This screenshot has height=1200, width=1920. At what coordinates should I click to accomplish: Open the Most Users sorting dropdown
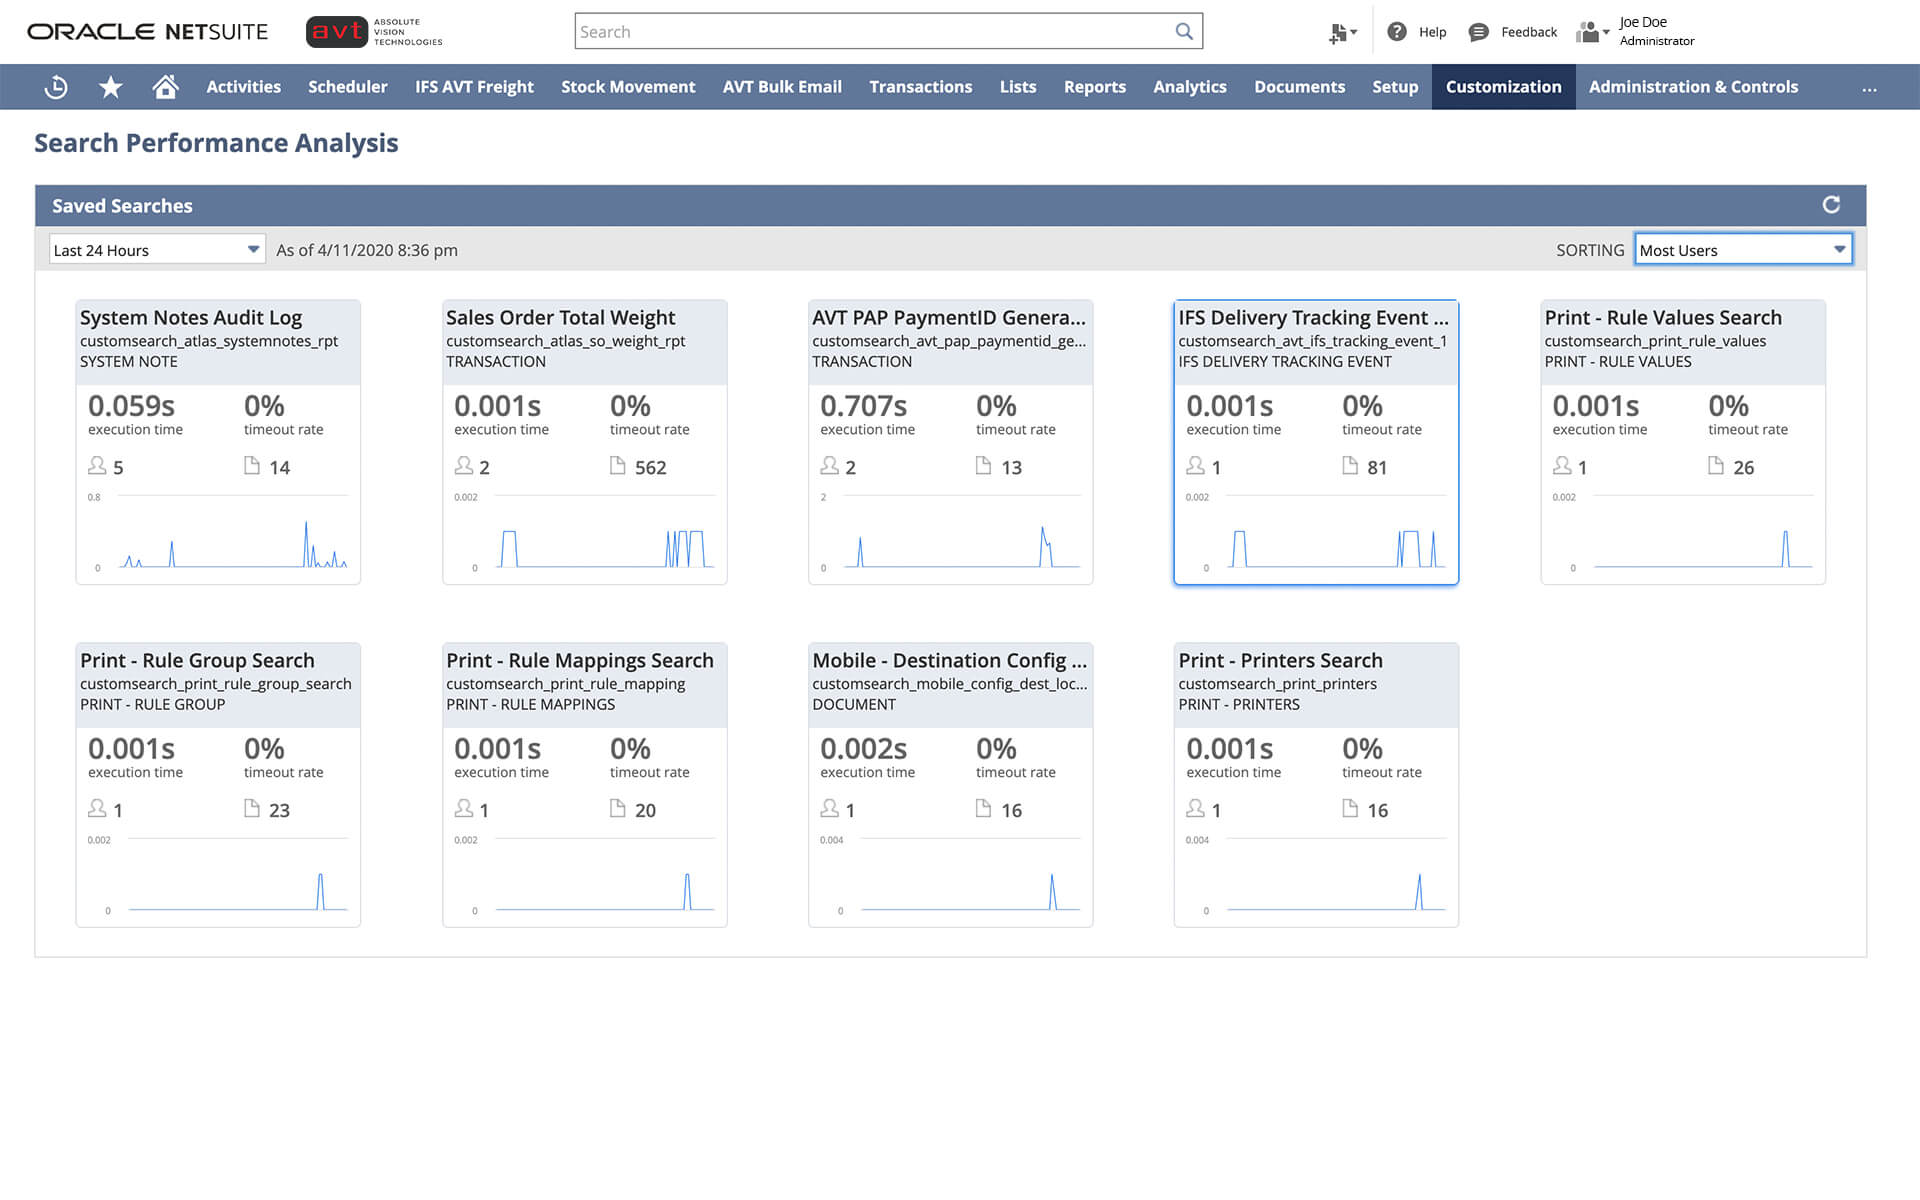[1743, 249]
